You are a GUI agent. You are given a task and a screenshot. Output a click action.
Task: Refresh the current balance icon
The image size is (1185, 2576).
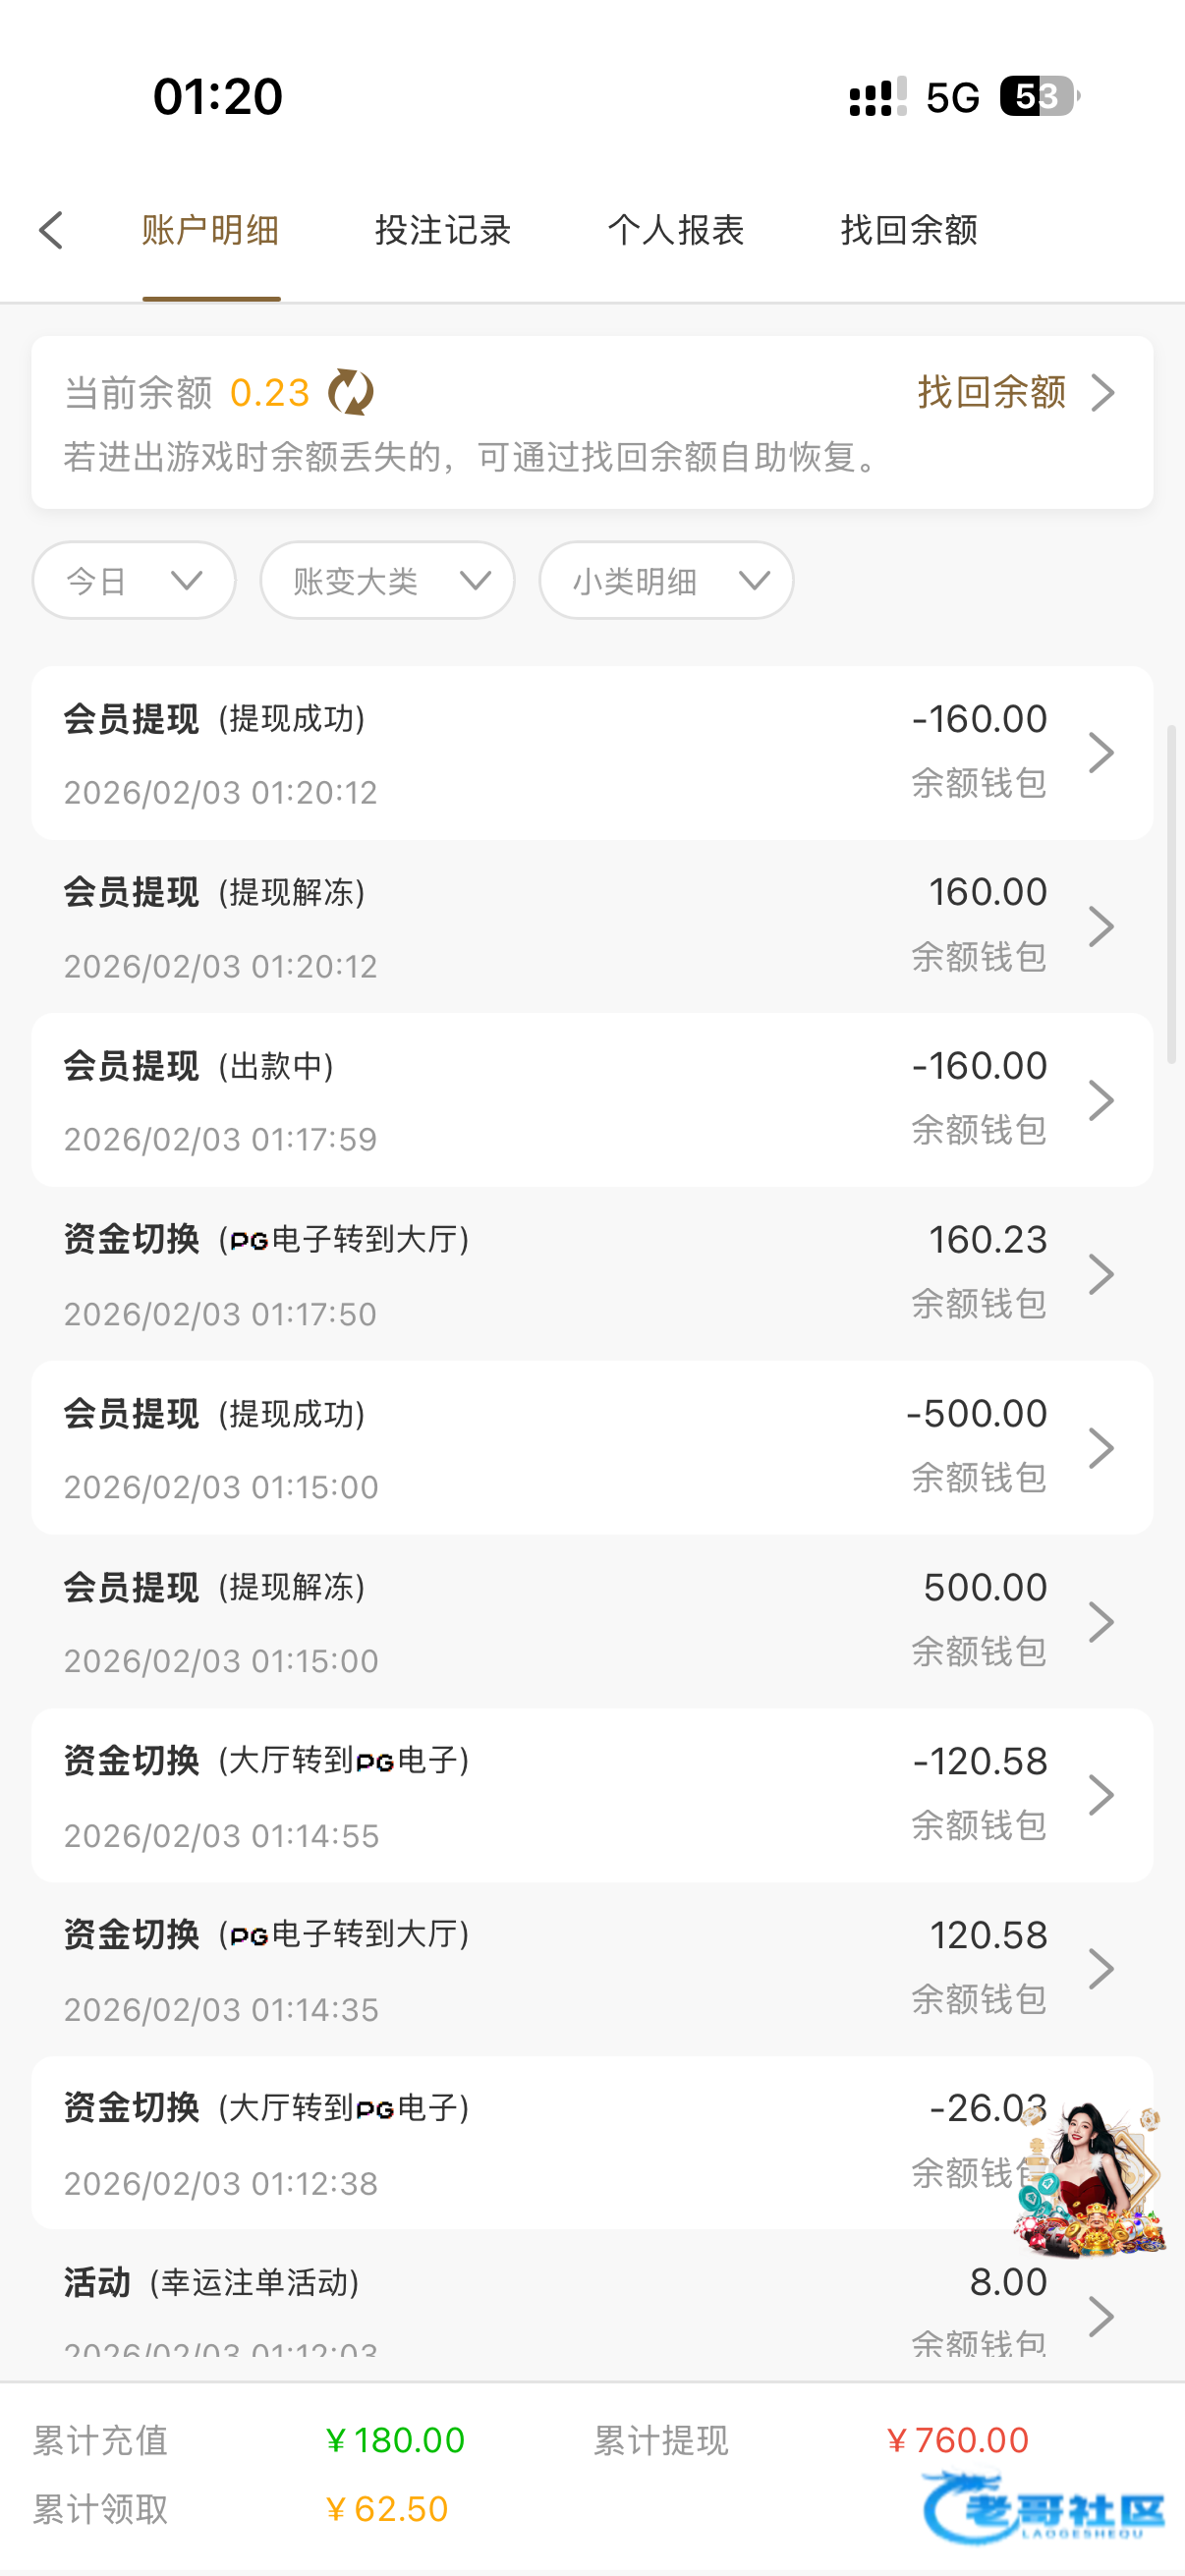click(350, 392)
